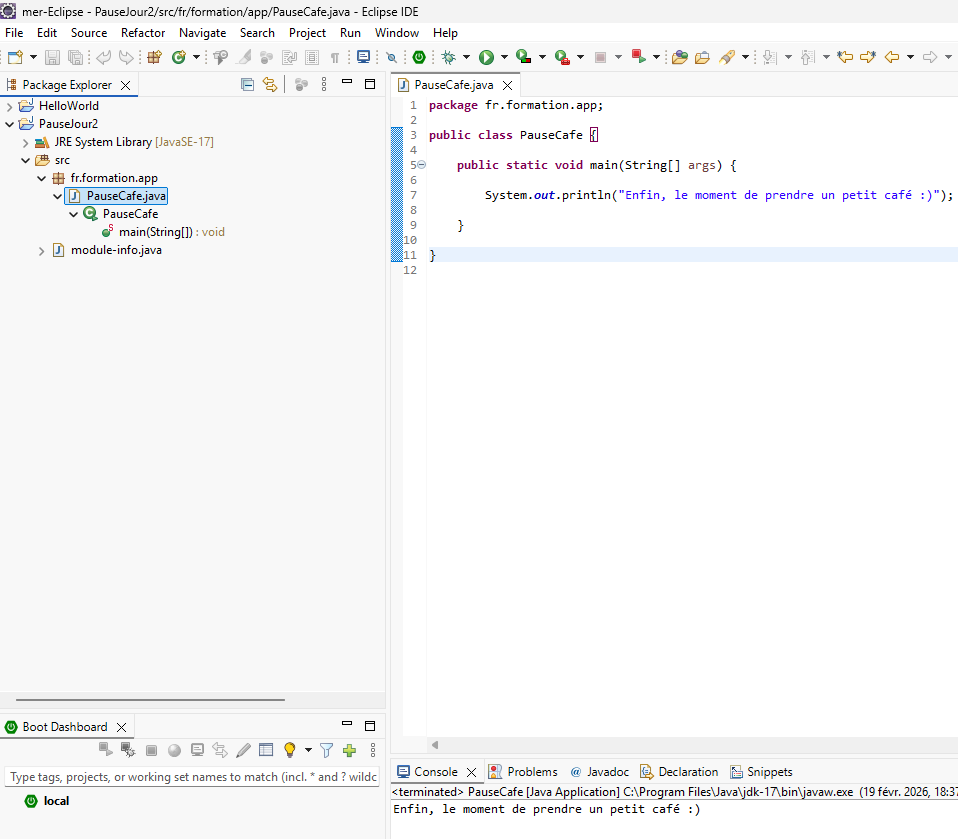Image resolution: width=958 pixels, height=839 pixels.
Task: Click the green Run button in toolbar
Action: [x=486, y=58]
